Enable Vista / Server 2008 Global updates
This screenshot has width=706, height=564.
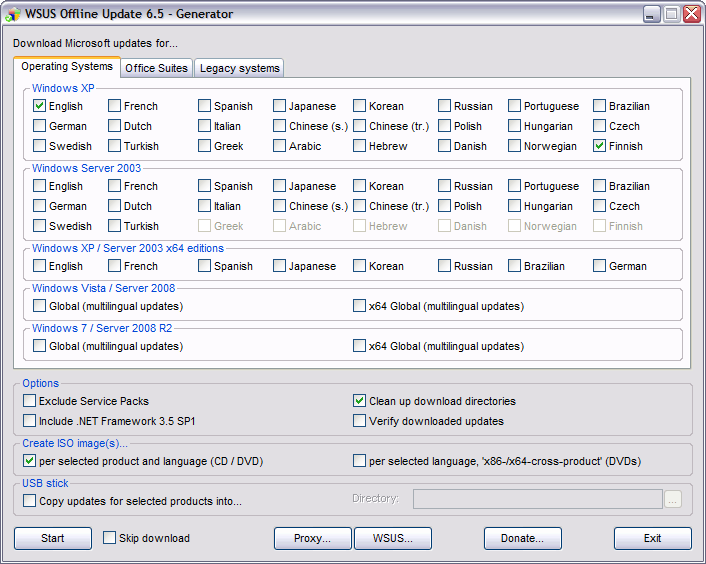click(x=39, y=306)
